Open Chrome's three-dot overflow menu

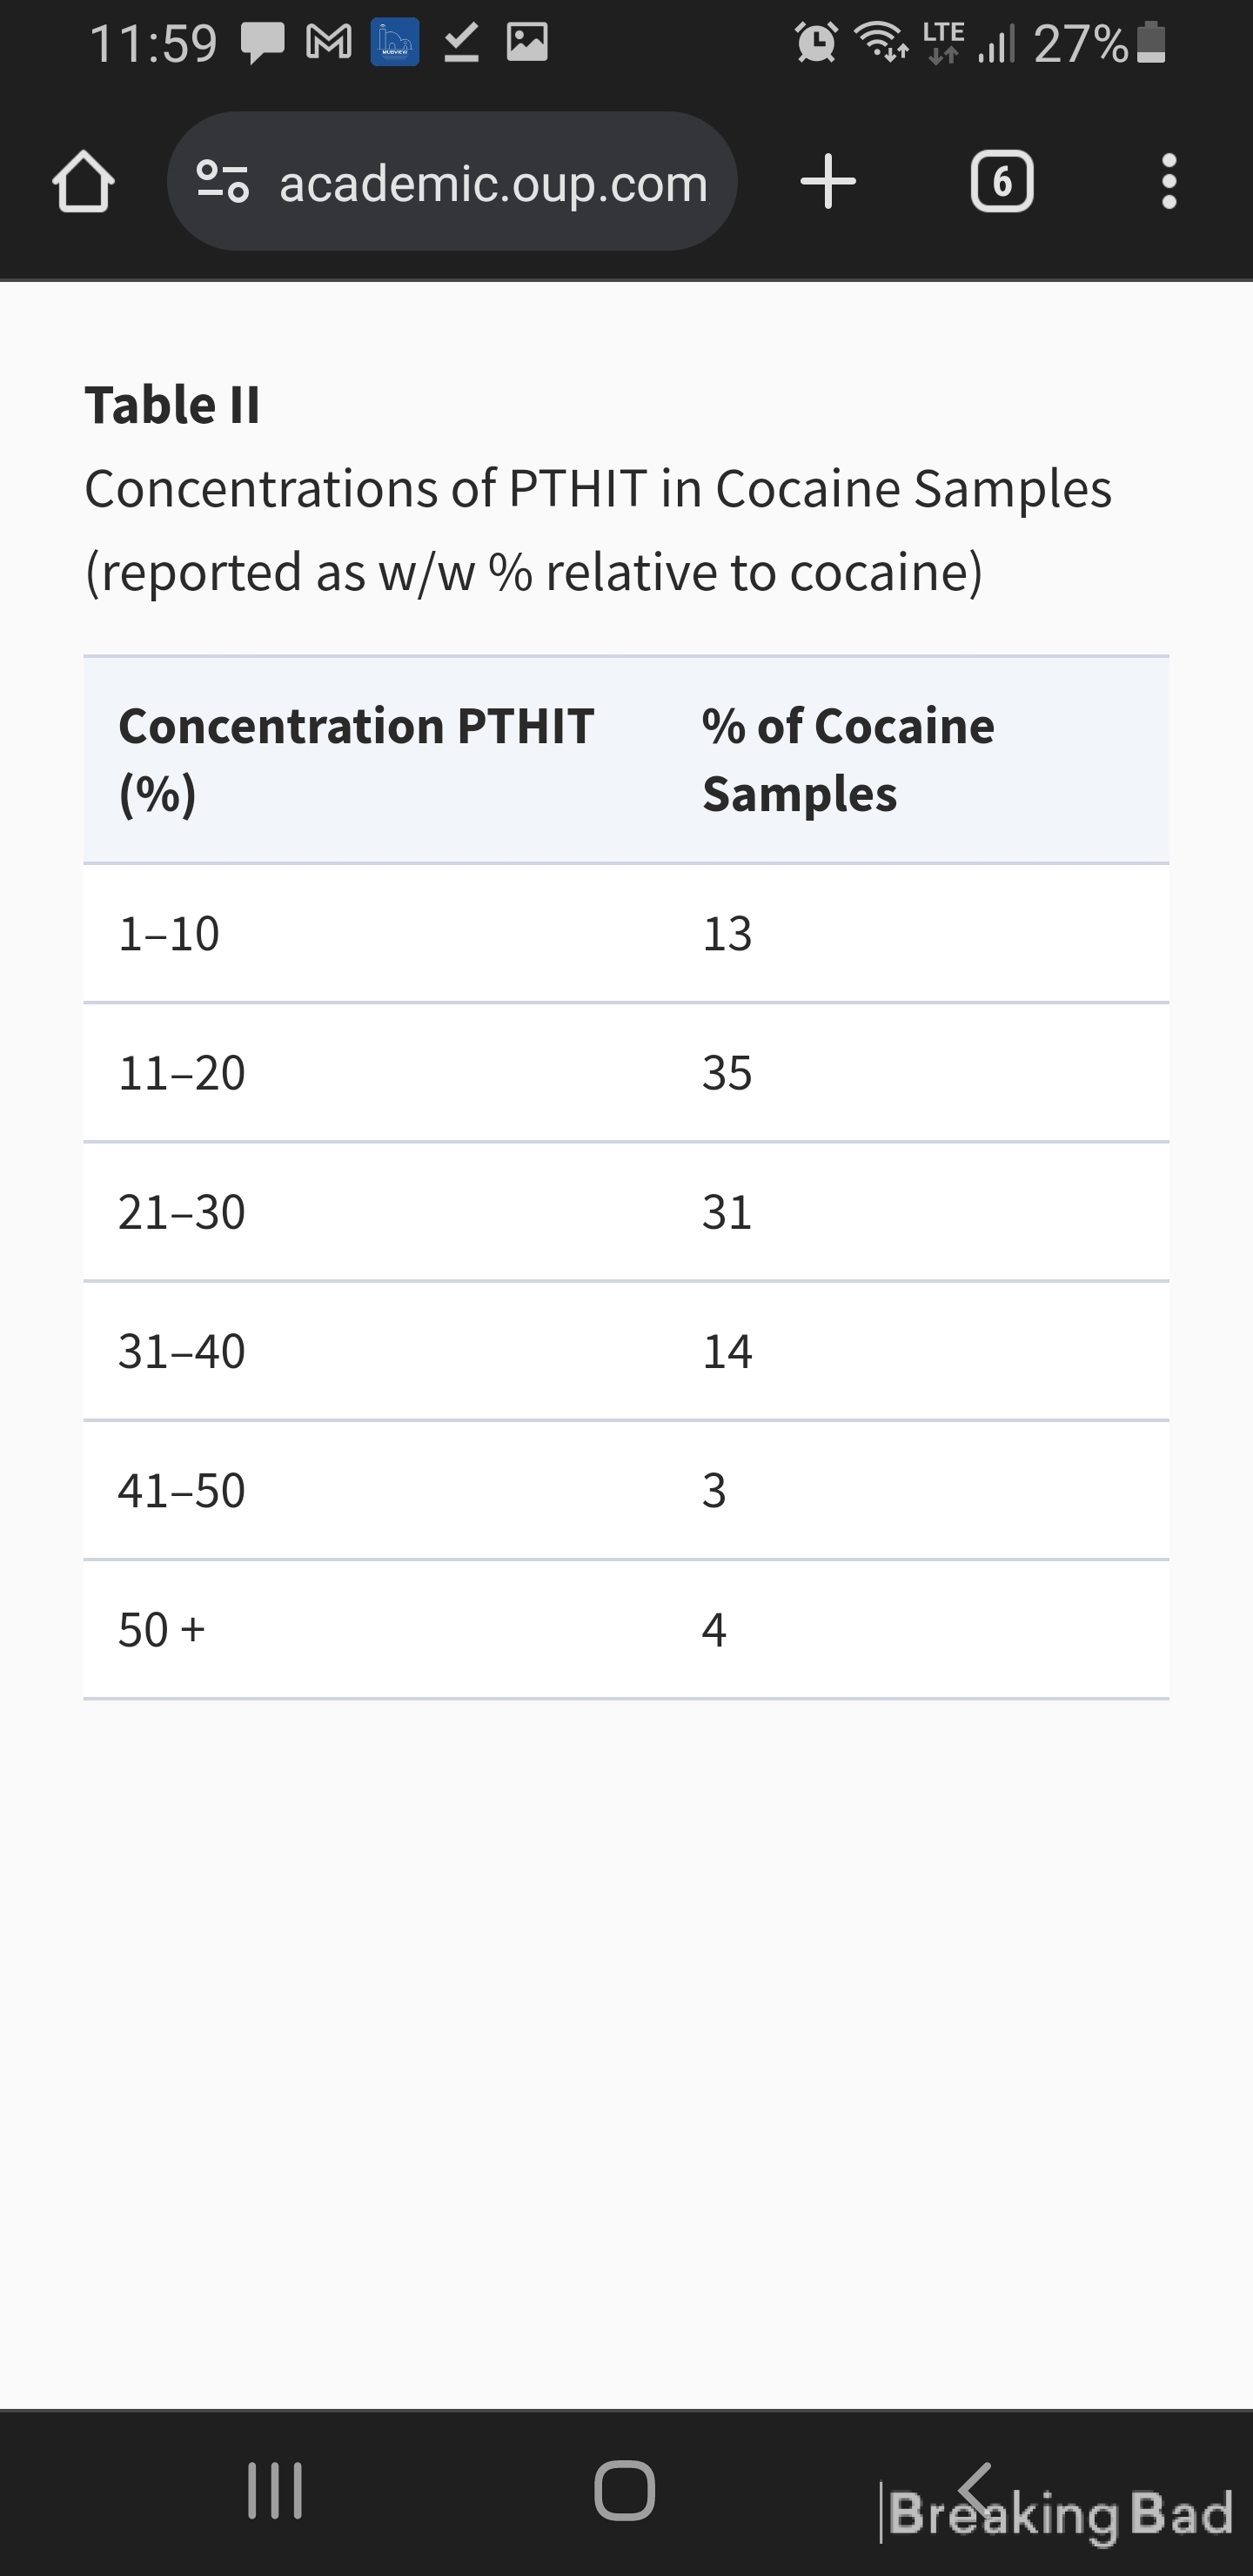1168,182
